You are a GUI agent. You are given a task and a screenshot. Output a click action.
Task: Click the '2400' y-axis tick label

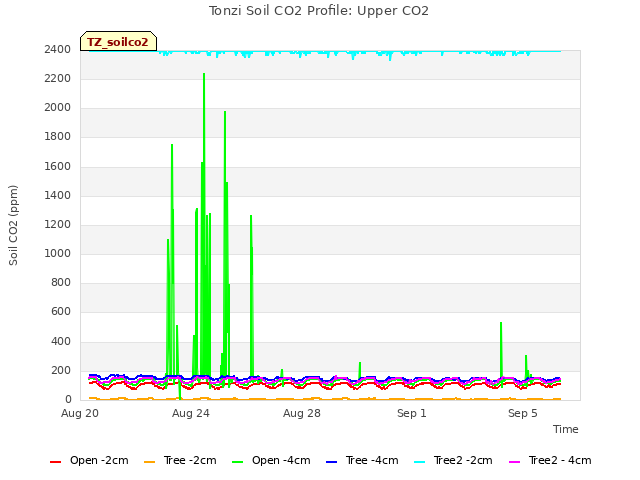[x=58, y=49]
